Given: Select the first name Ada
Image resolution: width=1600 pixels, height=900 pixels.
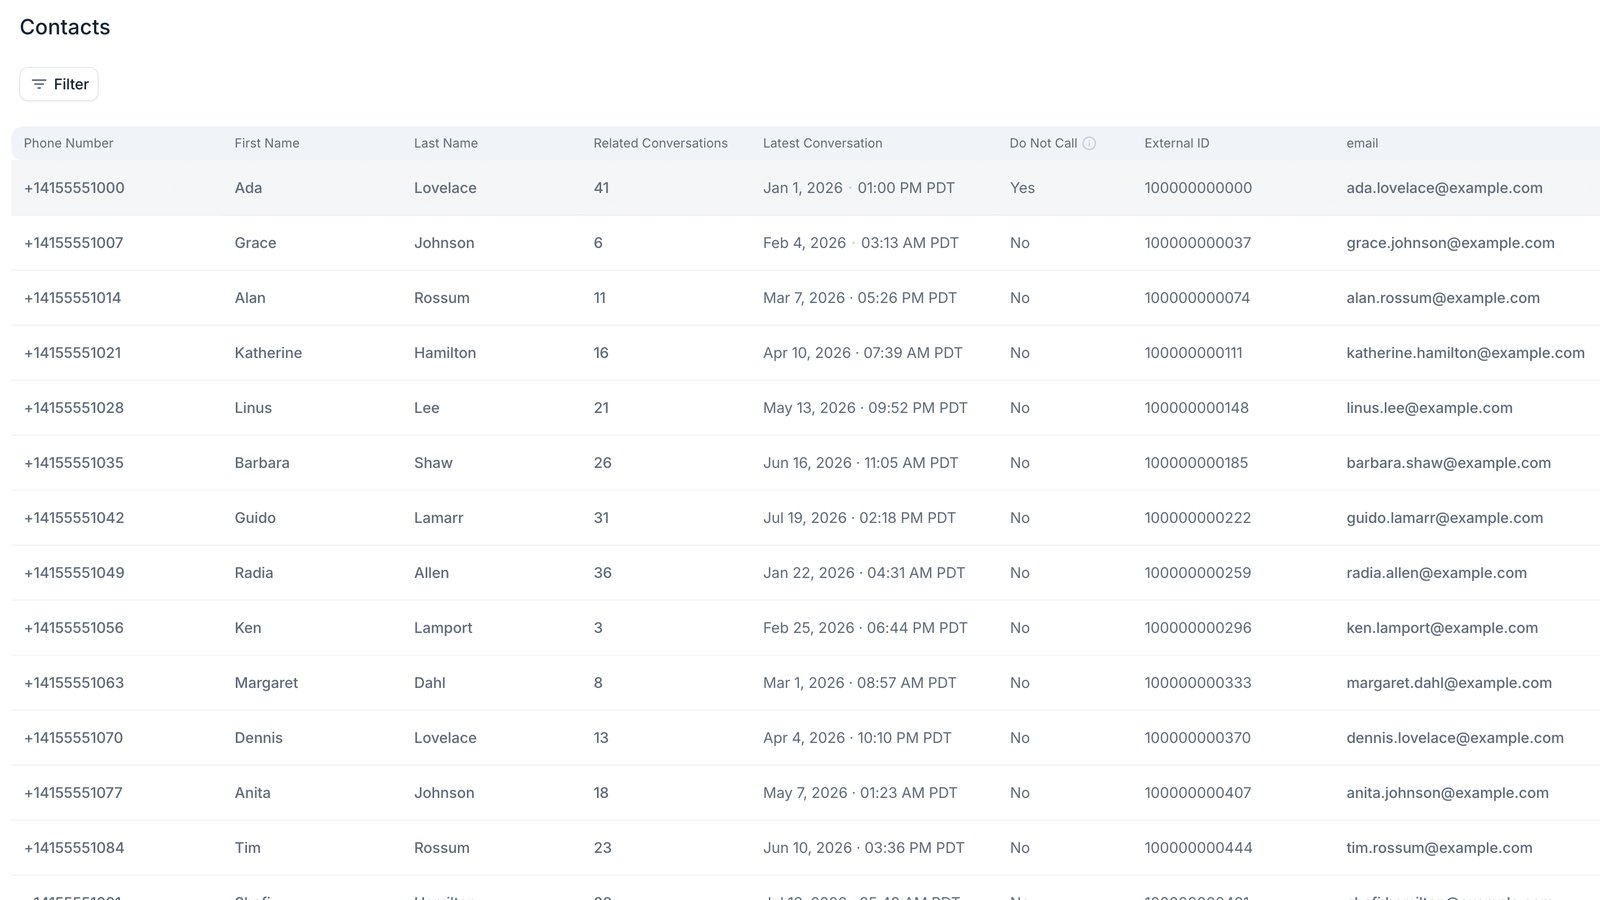Looking at the screenshot, I should 248,188.
